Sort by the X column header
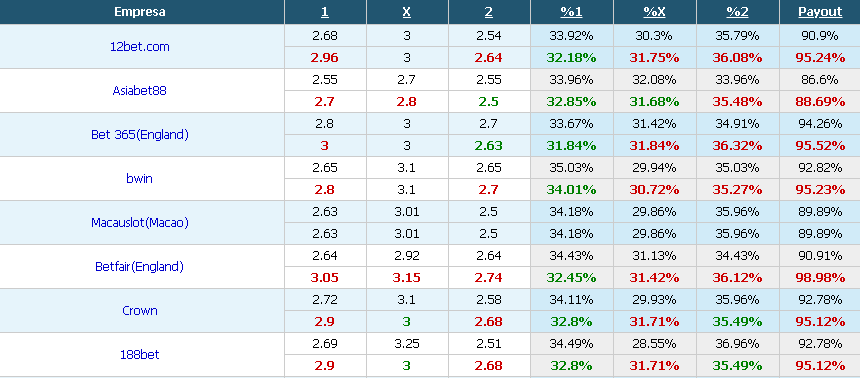Image resolution: width=860 pixels, height=378 pixels. 406,12
